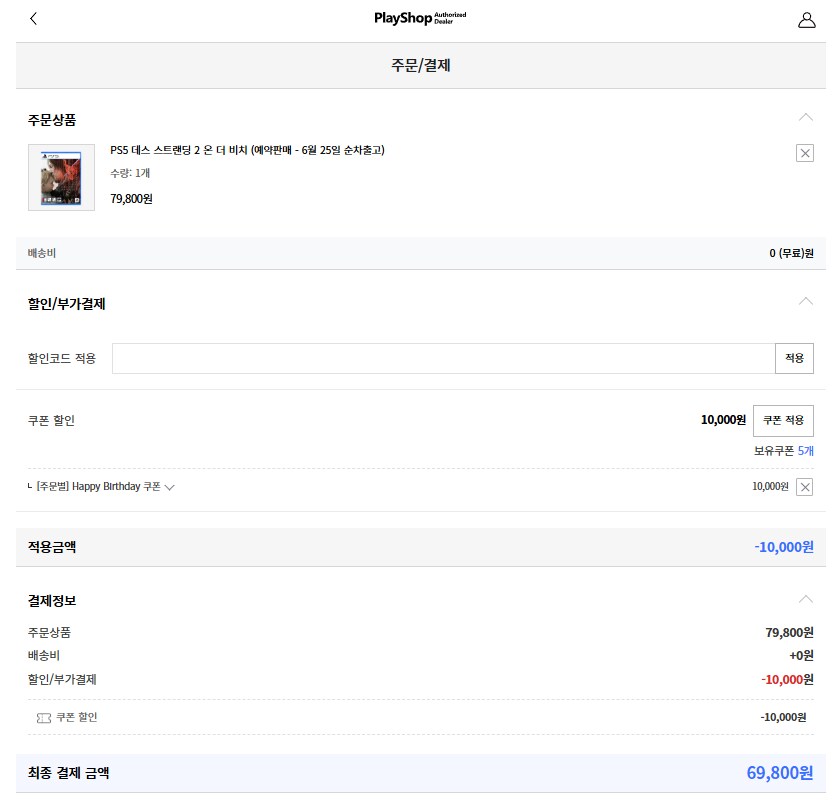Collapse the 할인/부가결제 section
This screenshot has width=836, height=808.
tap(807, 301)
